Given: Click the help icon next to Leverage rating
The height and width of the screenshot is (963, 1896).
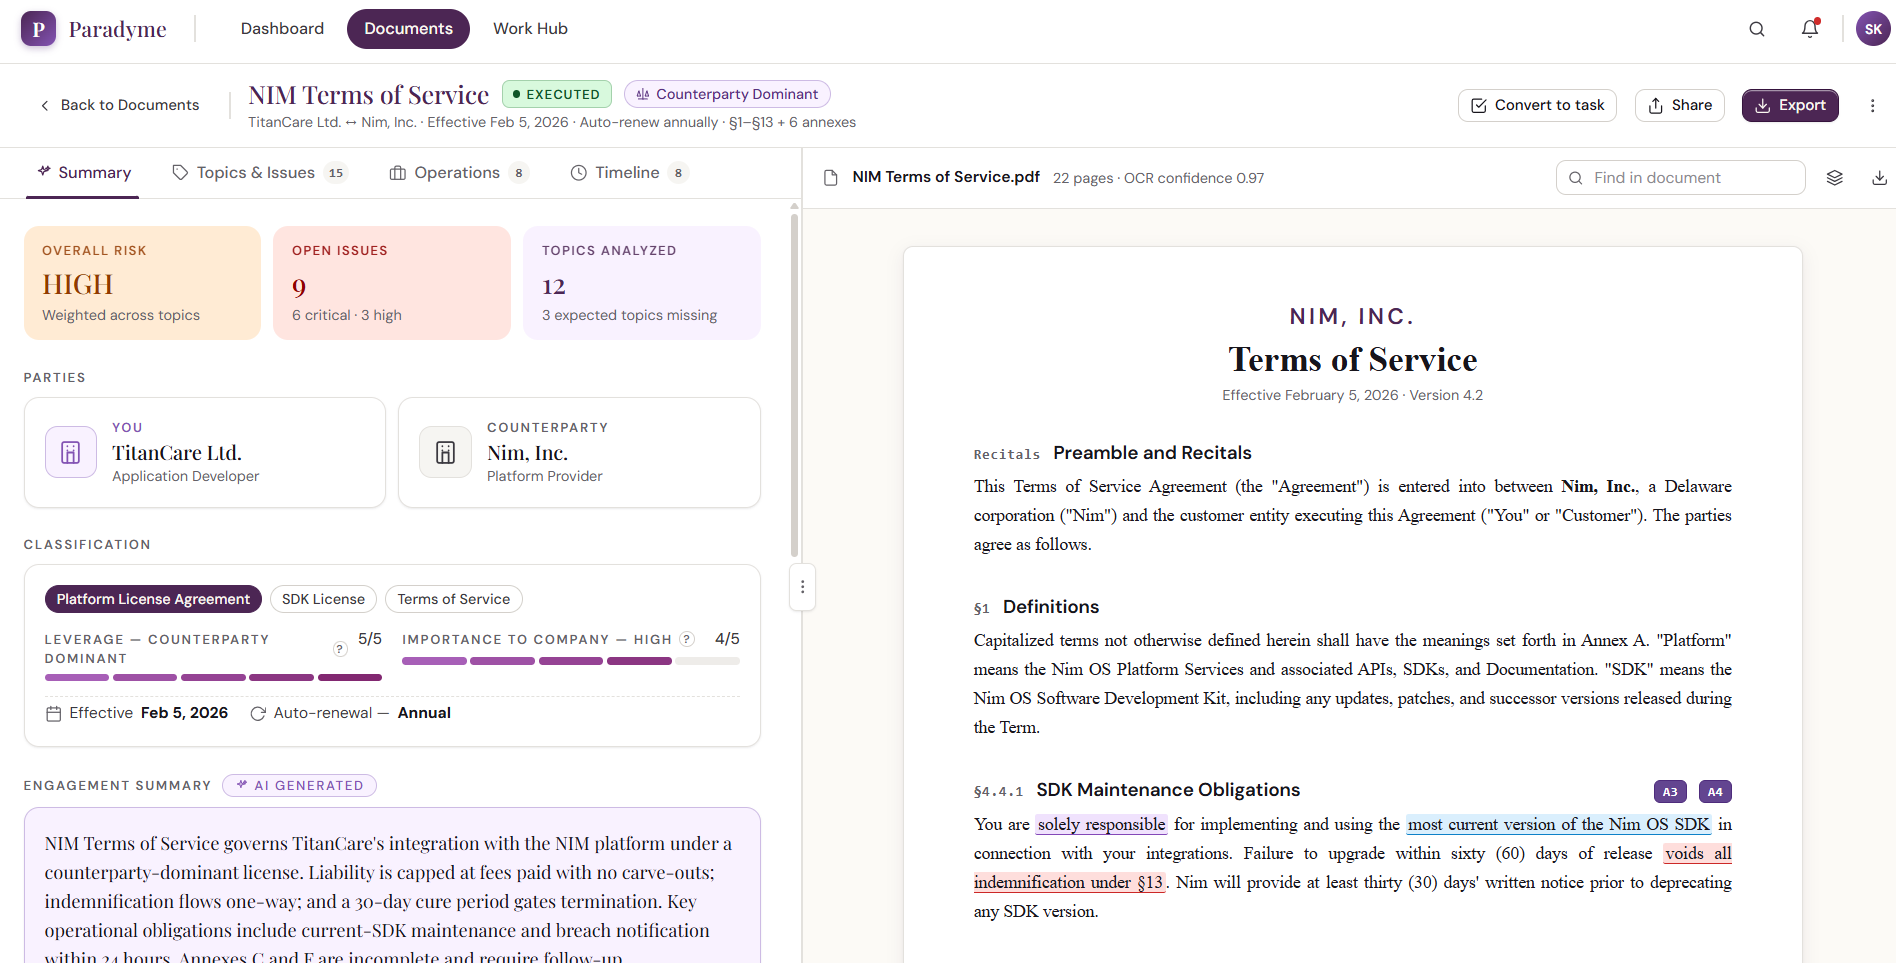Looking at the screenshot, I should (340, 649).
